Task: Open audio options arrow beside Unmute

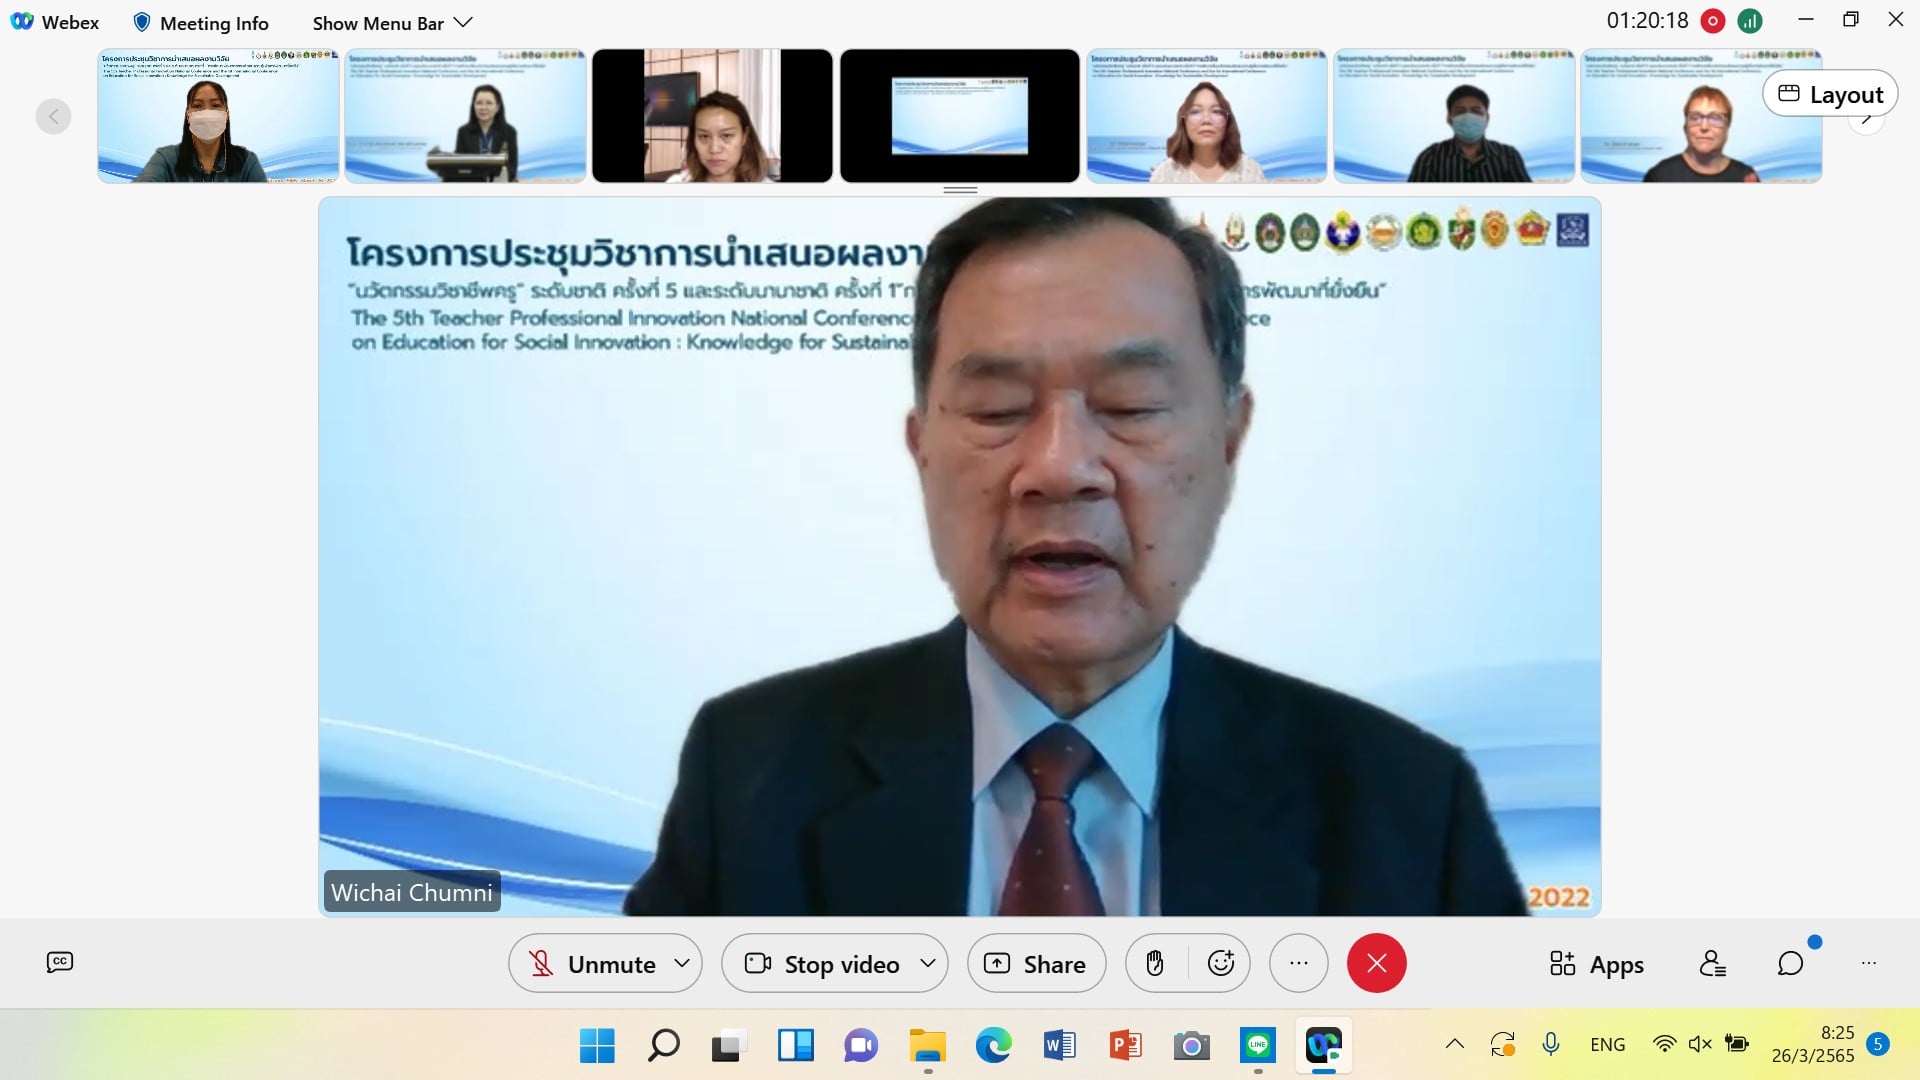Action: coord(682,963)
